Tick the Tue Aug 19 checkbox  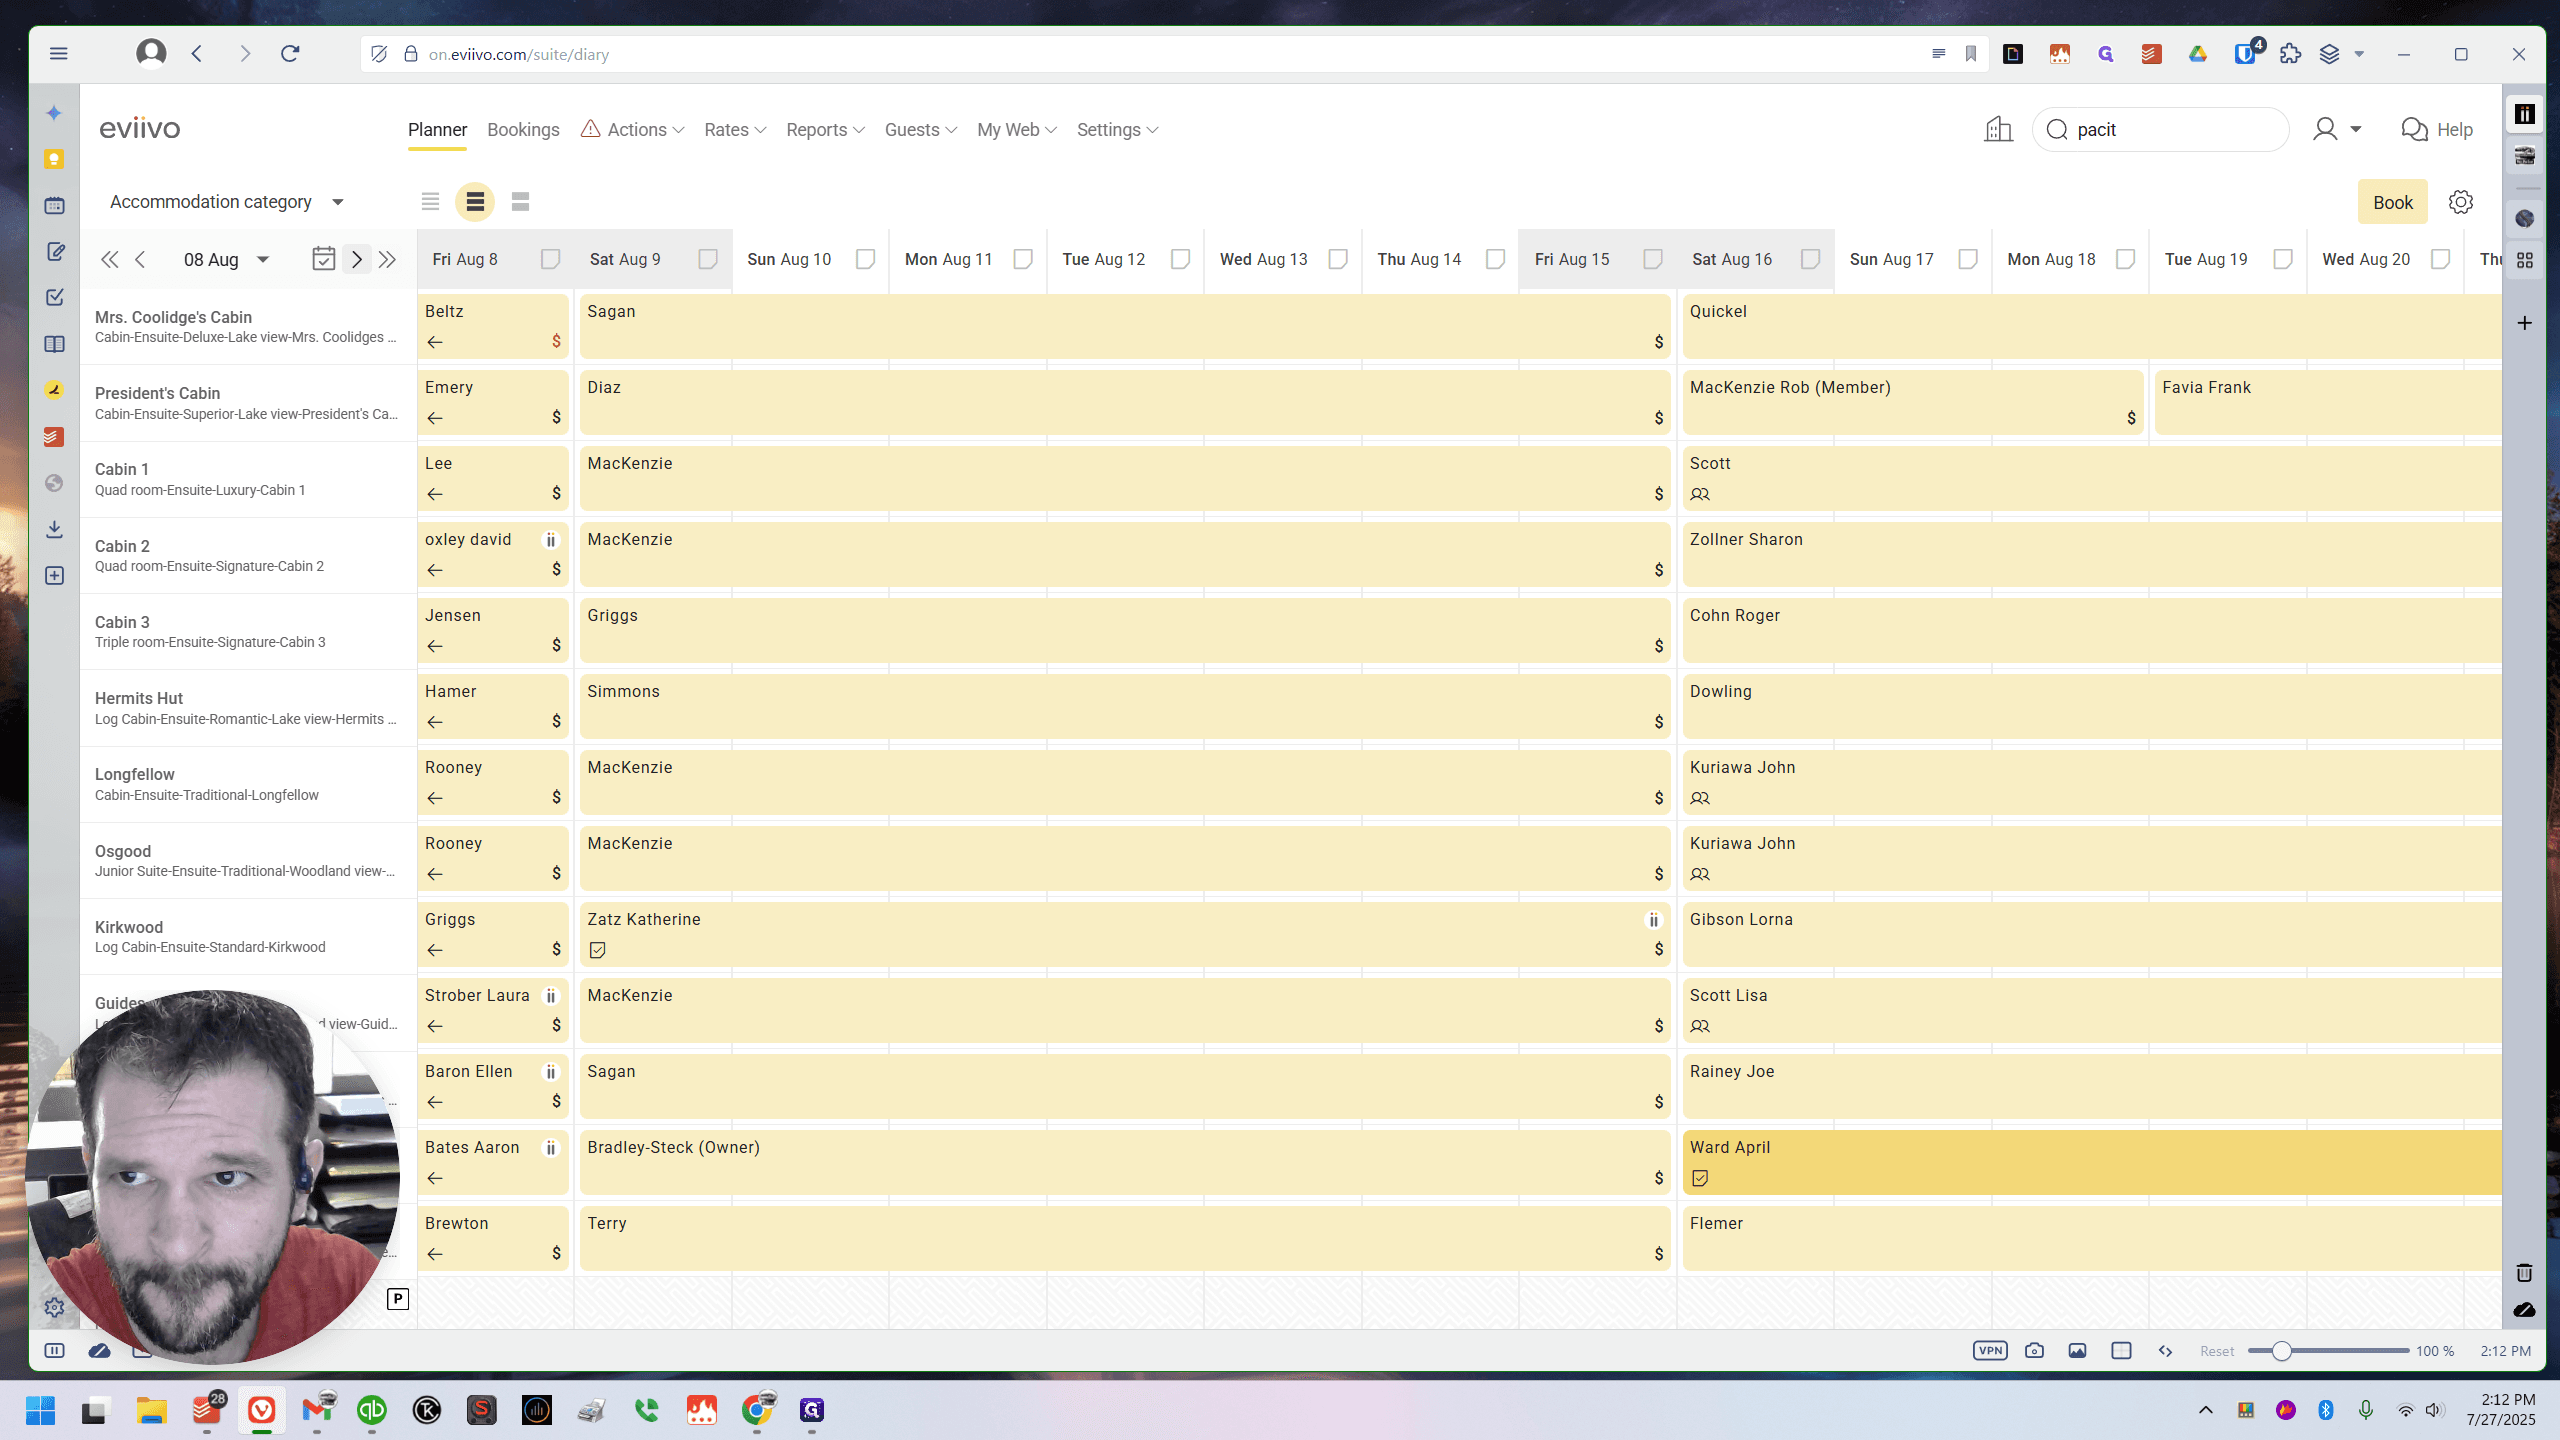coord(2283,259)
